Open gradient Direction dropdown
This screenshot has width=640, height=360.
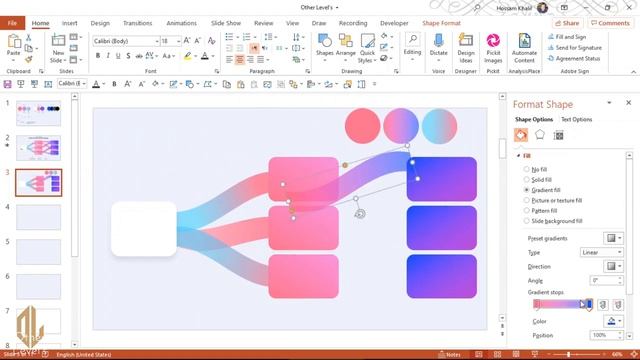(x=613, y=266)
